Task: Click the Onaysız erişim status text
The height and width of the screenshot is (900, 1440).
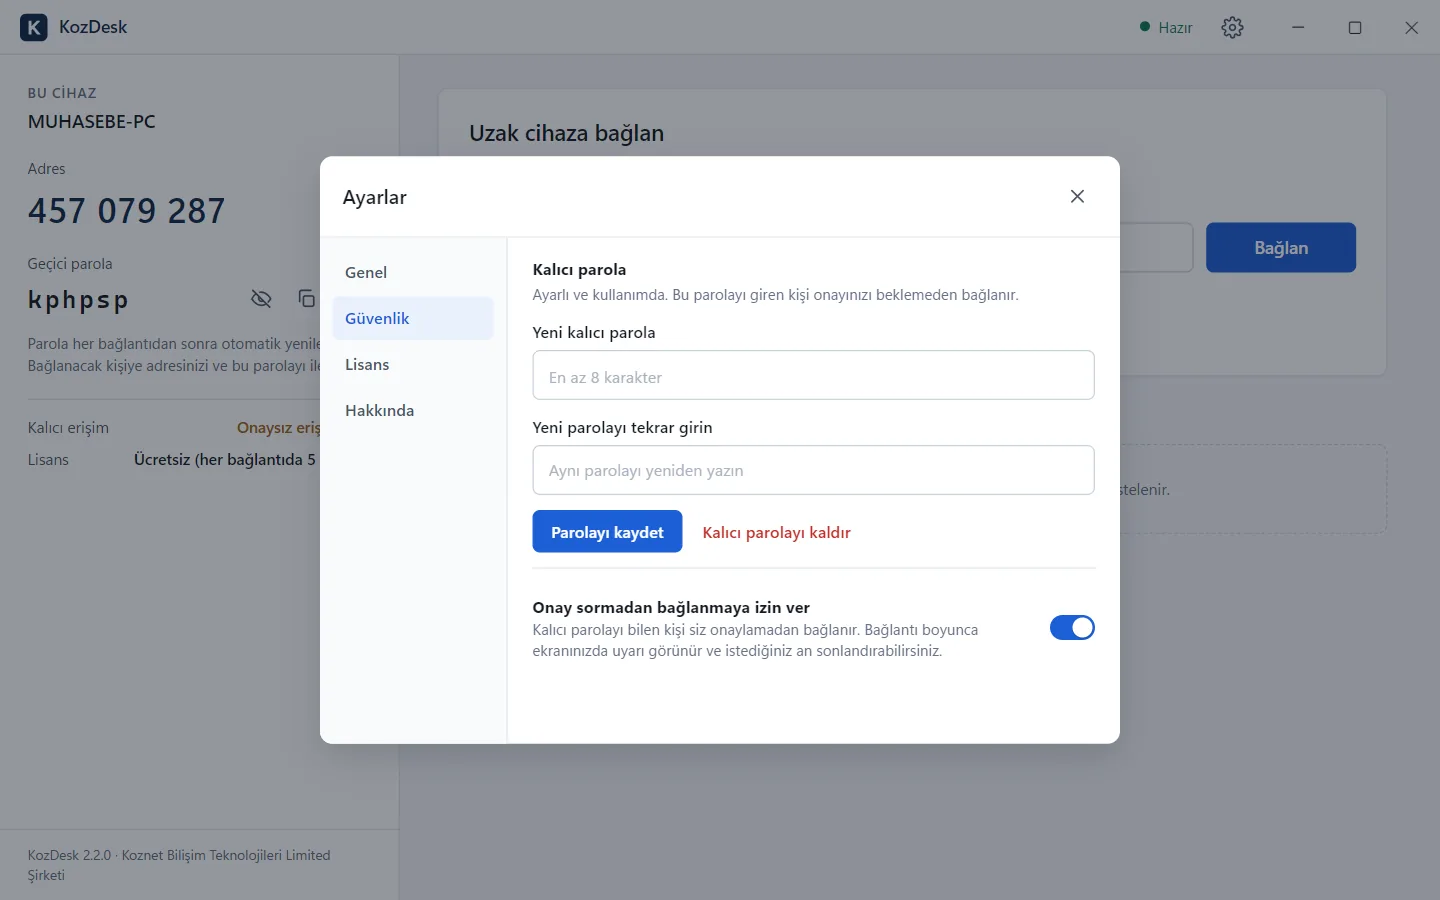Action: pos(278,428)
